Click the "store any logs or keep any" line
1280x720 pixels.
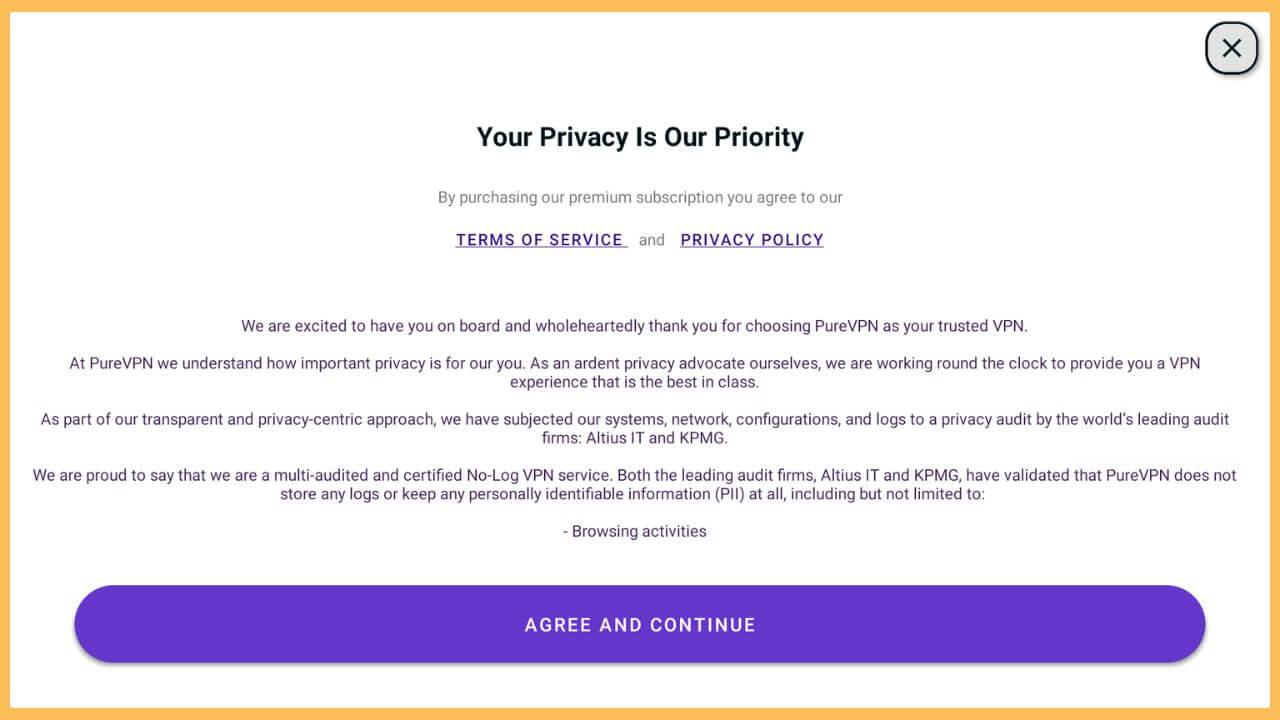pyautogui.click(x=634, y=494)
